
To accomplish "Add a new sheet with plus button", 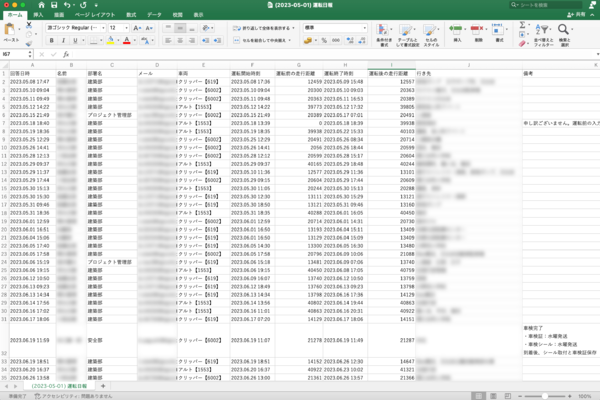I will click(x=103, y=386).
